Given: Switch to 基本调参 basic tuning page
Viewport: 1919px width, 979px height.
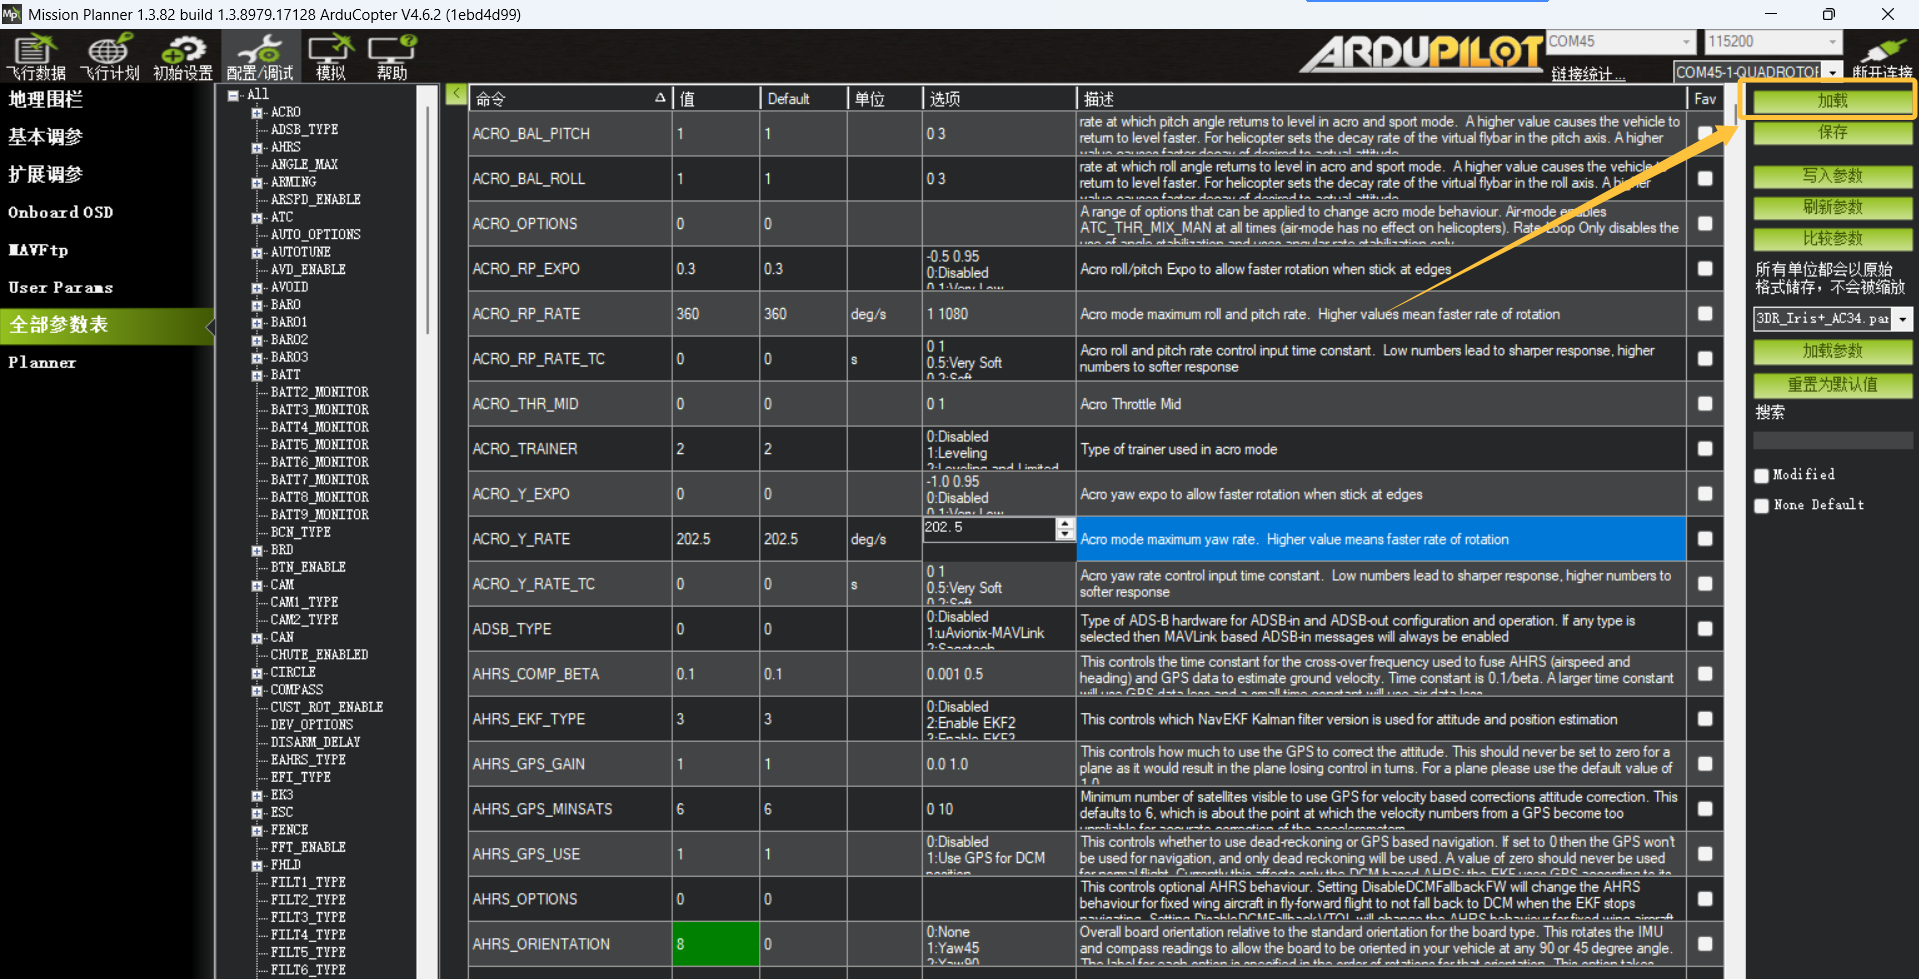Looking at the screenshot, I should click(x=46, y=137).
